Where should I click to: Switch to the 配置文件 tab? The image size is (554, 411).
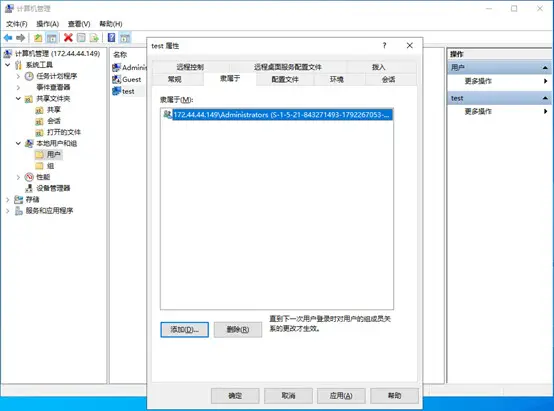(285, 79)
